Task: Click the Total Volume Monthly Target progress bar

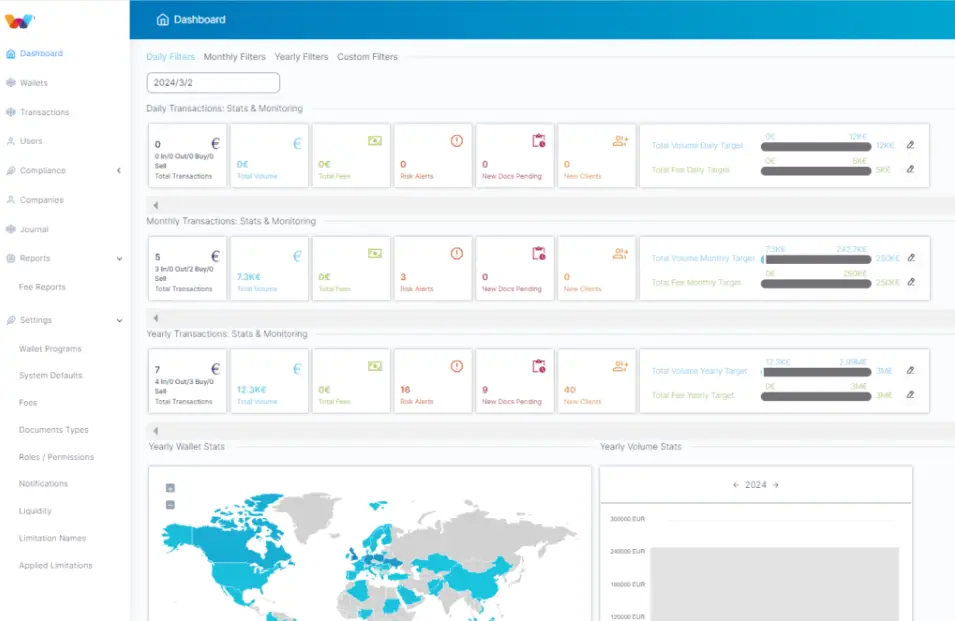Action: click(815, 258)
